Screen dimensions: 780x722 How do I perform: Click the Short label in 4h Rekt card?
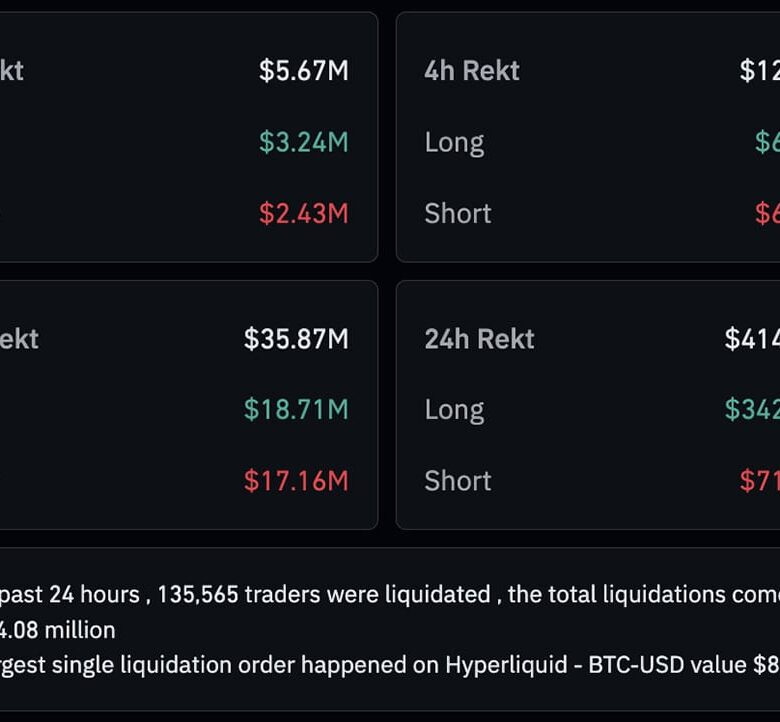(457, 213)
